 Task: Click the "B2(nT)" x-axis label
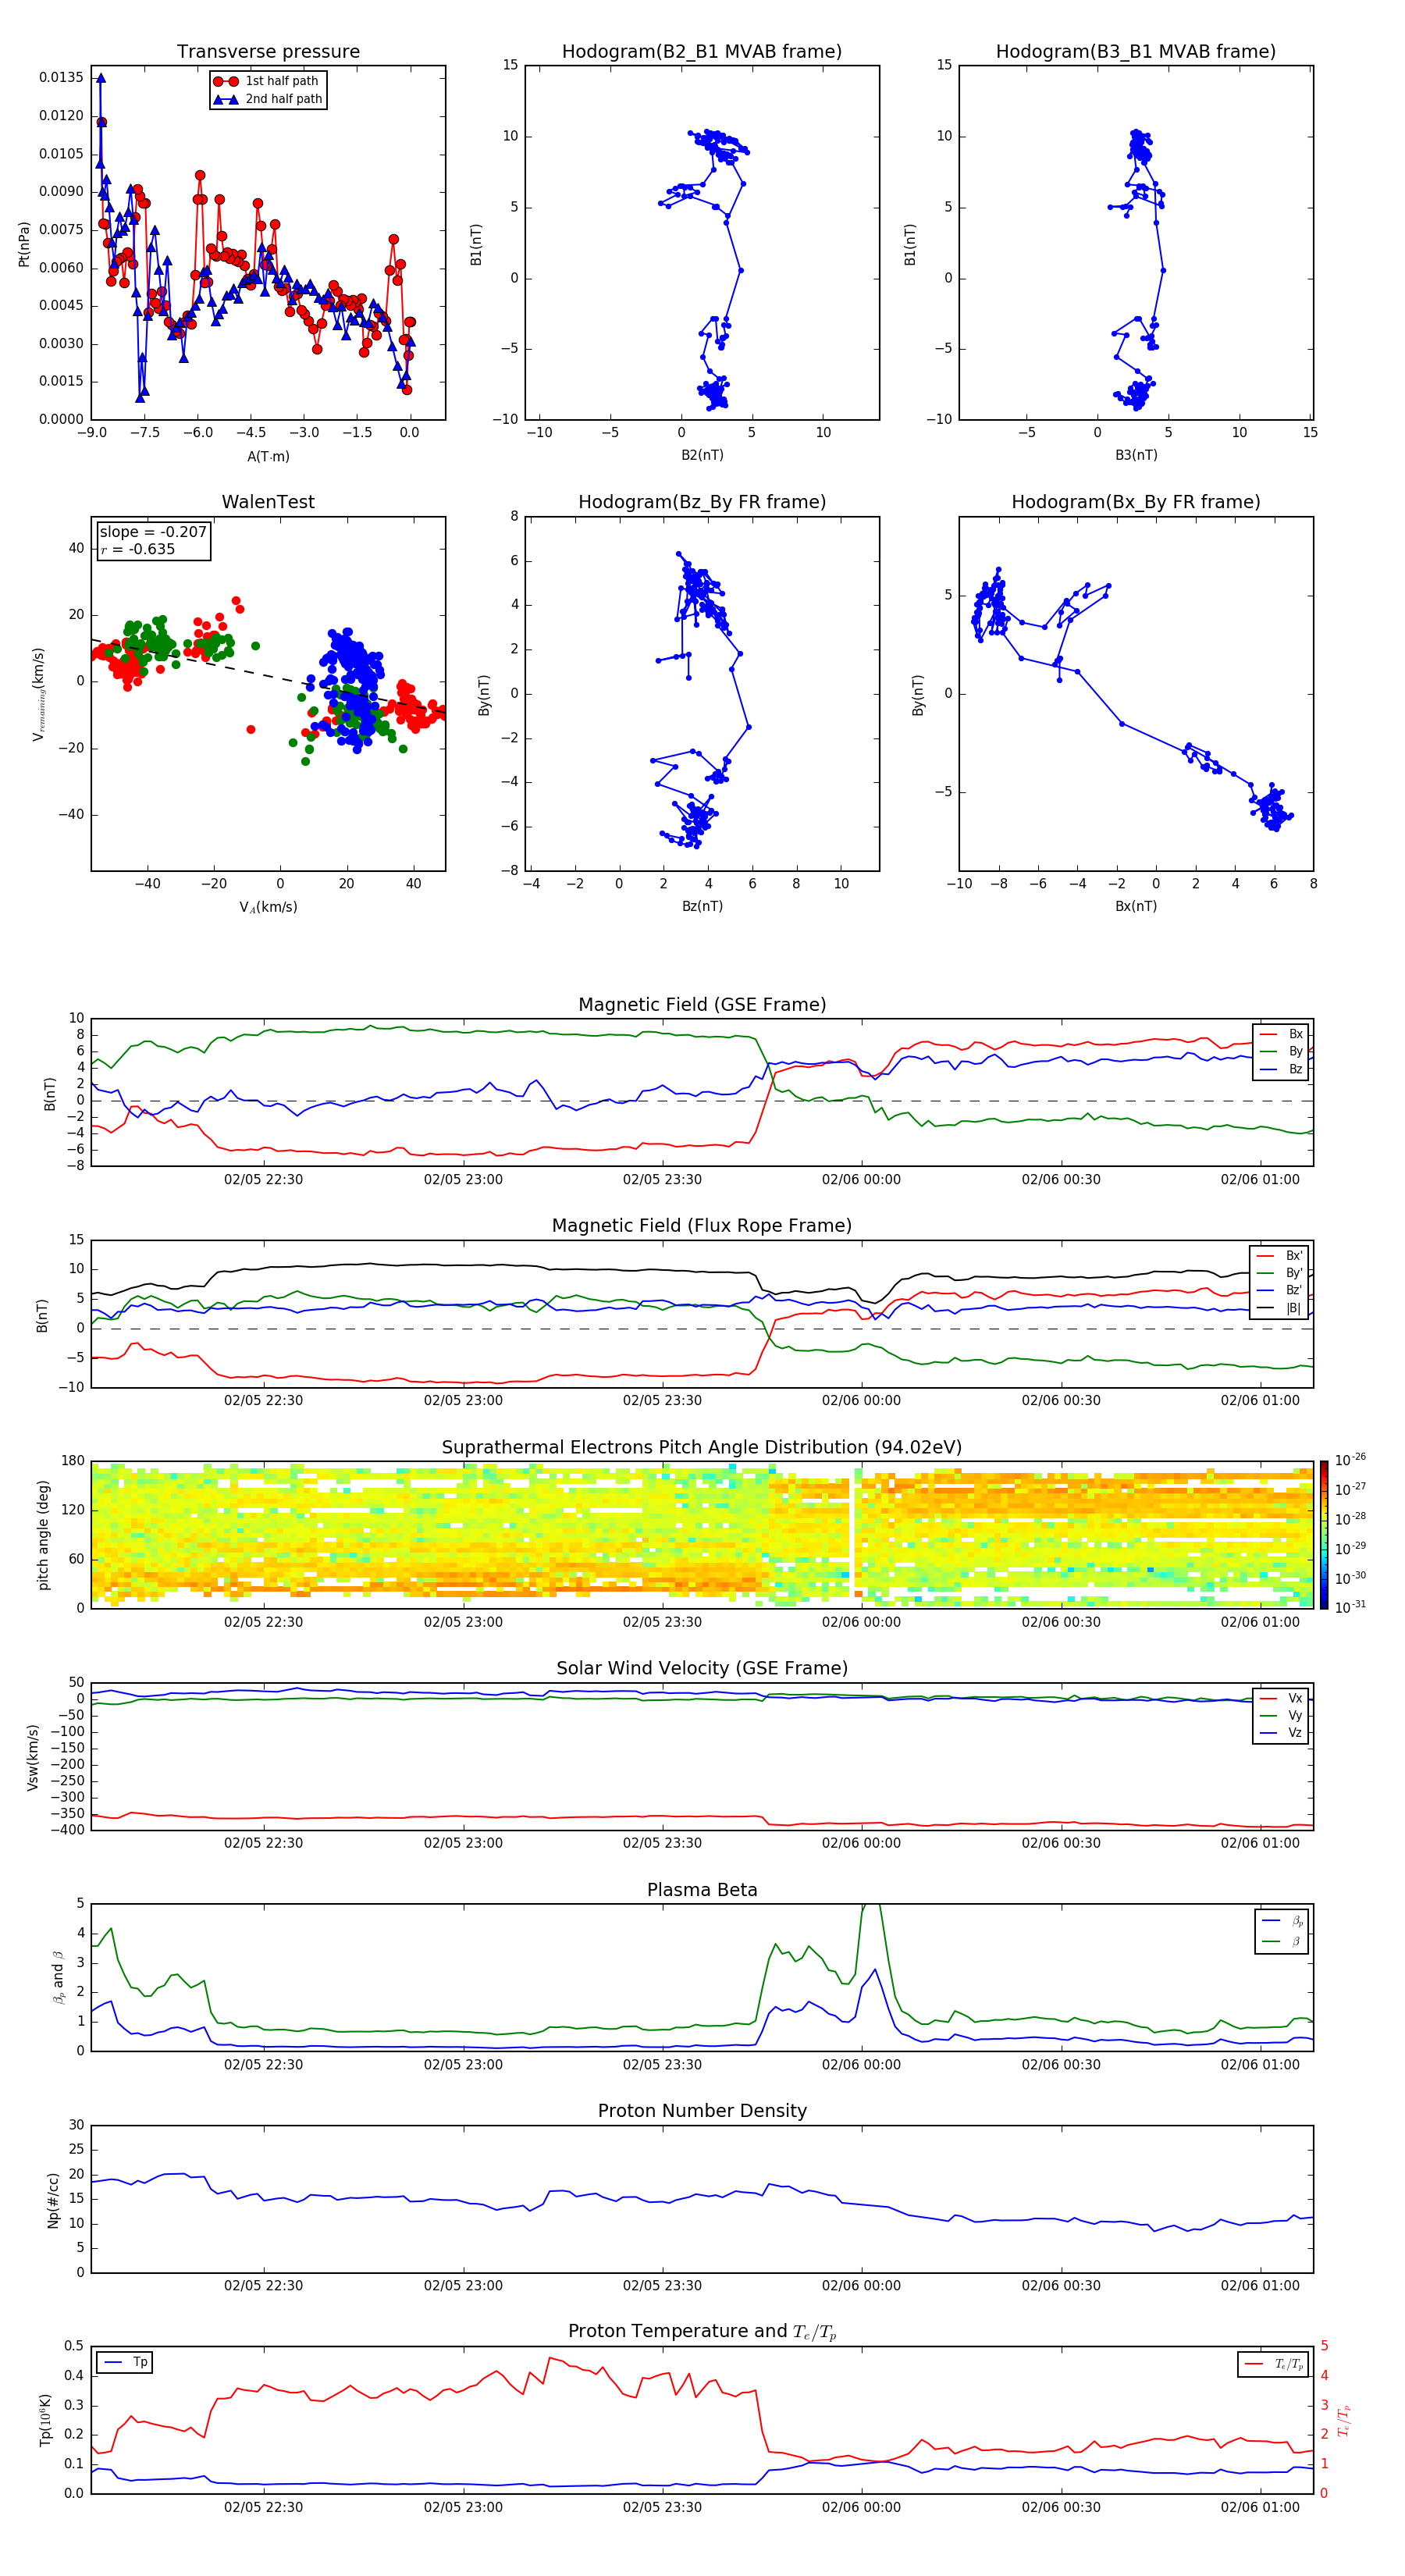(702, 455)
